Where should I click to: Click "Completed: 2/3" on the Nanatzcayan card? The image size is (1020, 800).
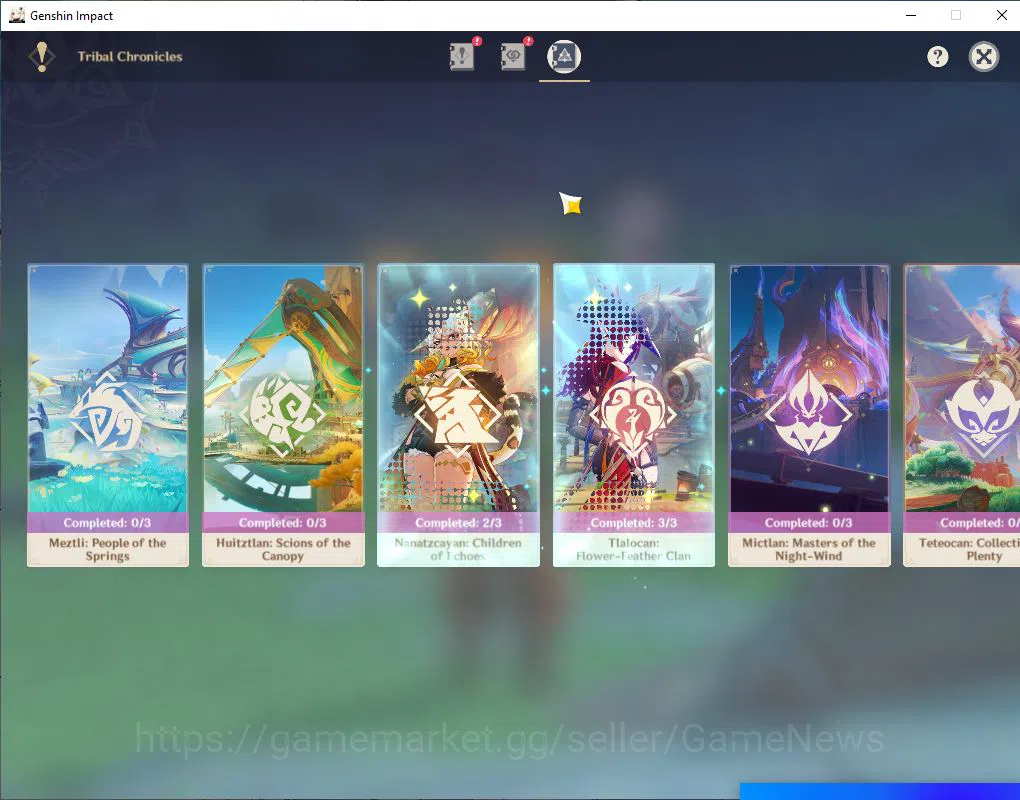tap(458, 523)
